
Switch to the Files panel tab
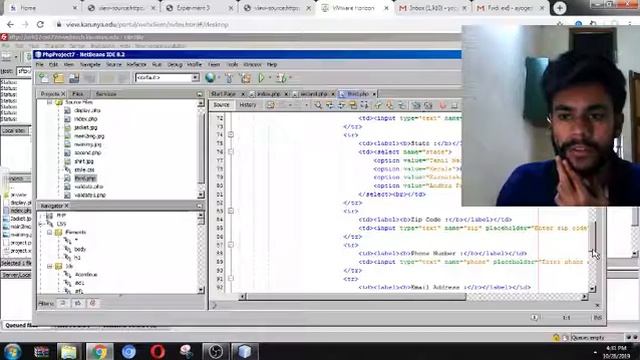coord(78,94)
